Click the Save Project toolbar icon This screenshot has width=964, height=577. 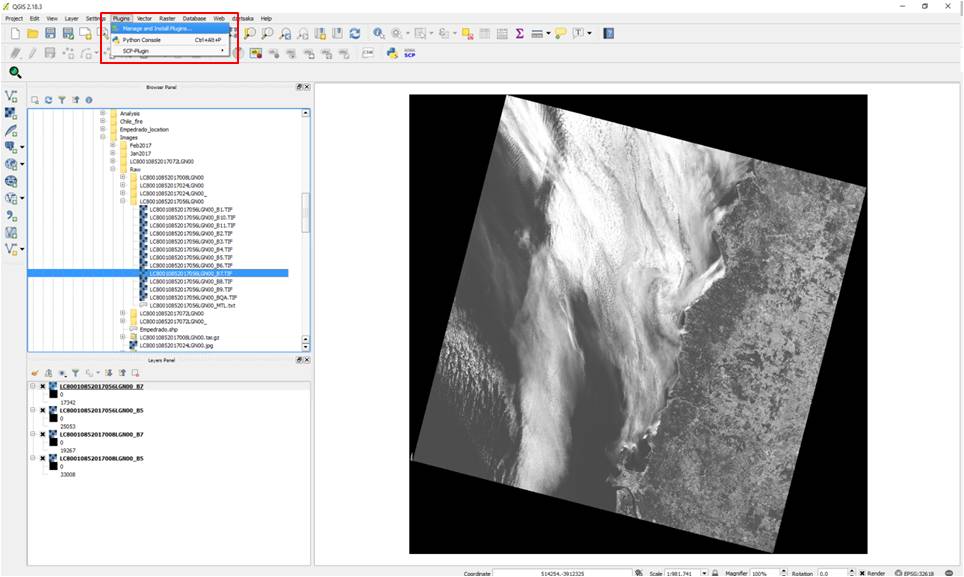(x=50, y=34)
